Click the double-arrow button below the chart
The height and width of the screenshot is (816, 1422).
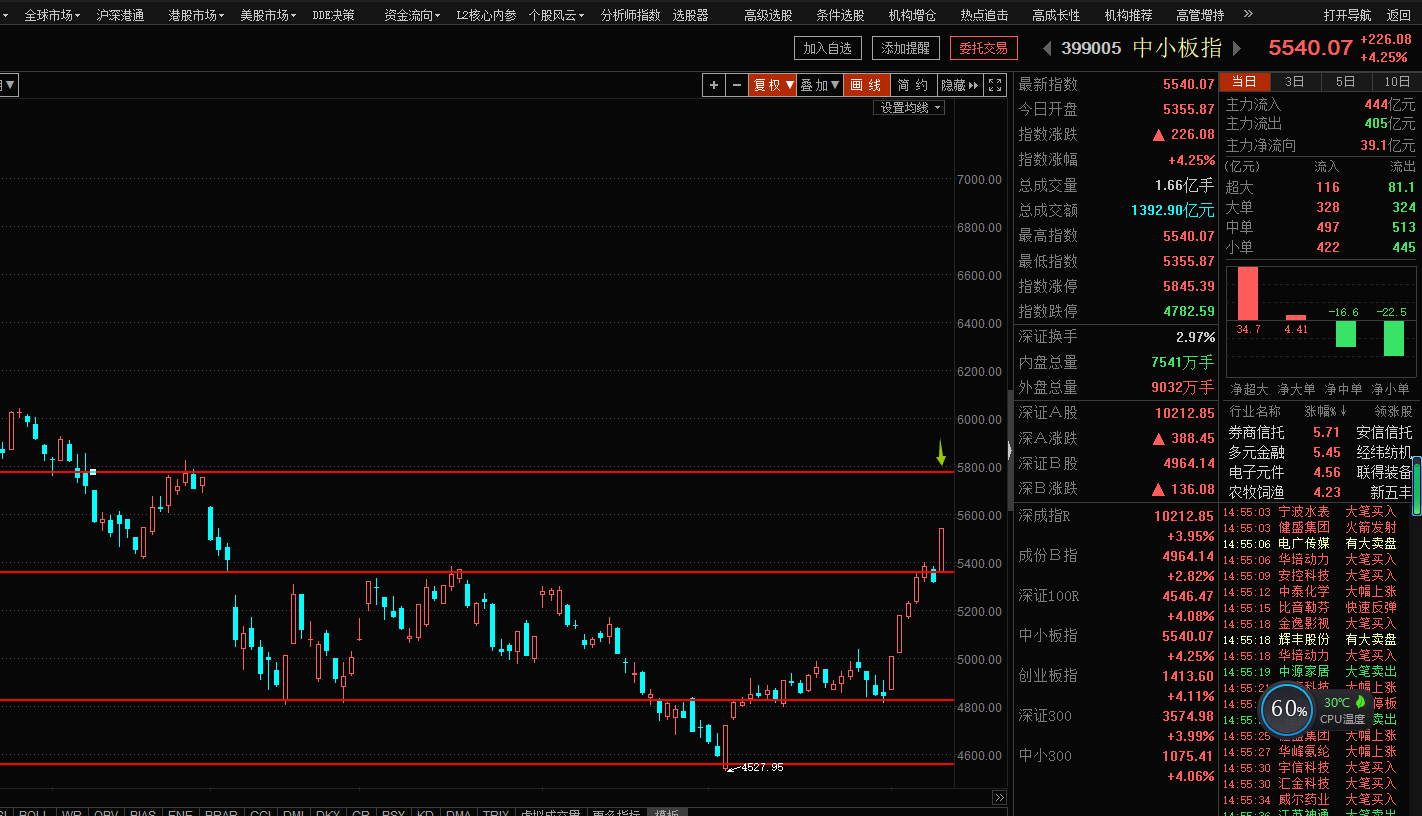(999, 797)
